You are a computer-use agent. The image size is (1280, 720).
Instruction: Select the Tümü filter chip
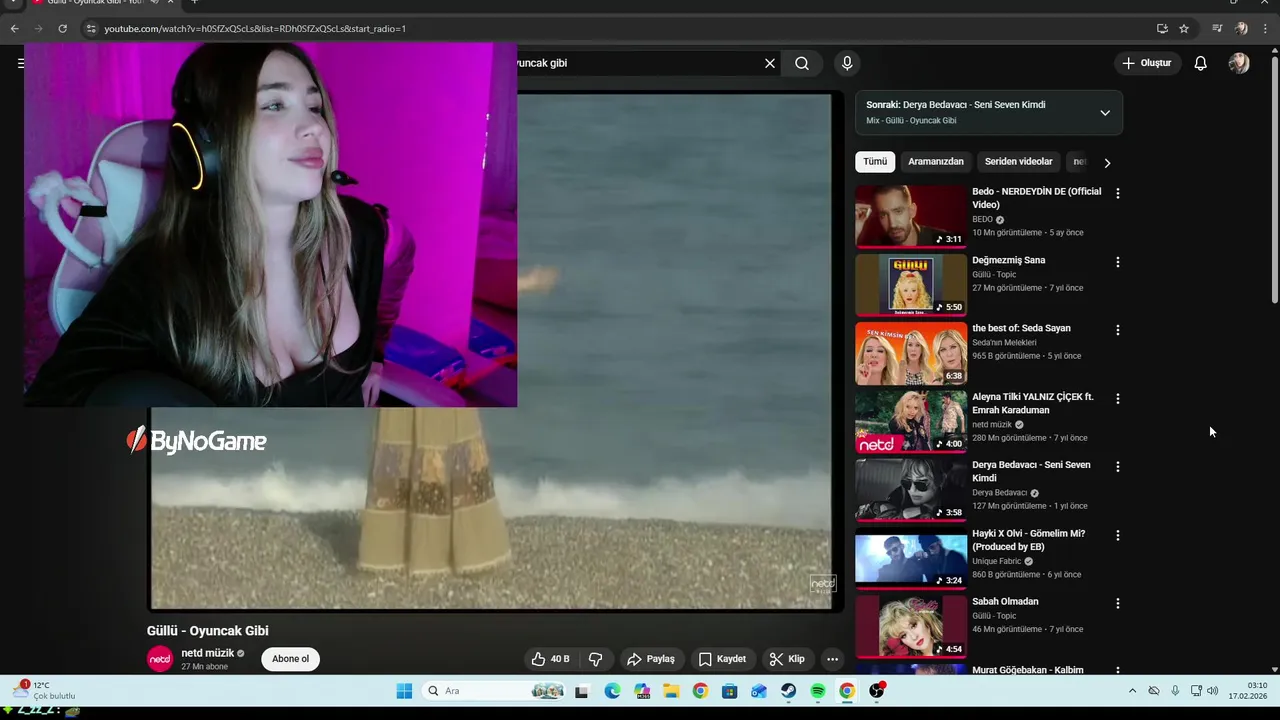point(875,162)
